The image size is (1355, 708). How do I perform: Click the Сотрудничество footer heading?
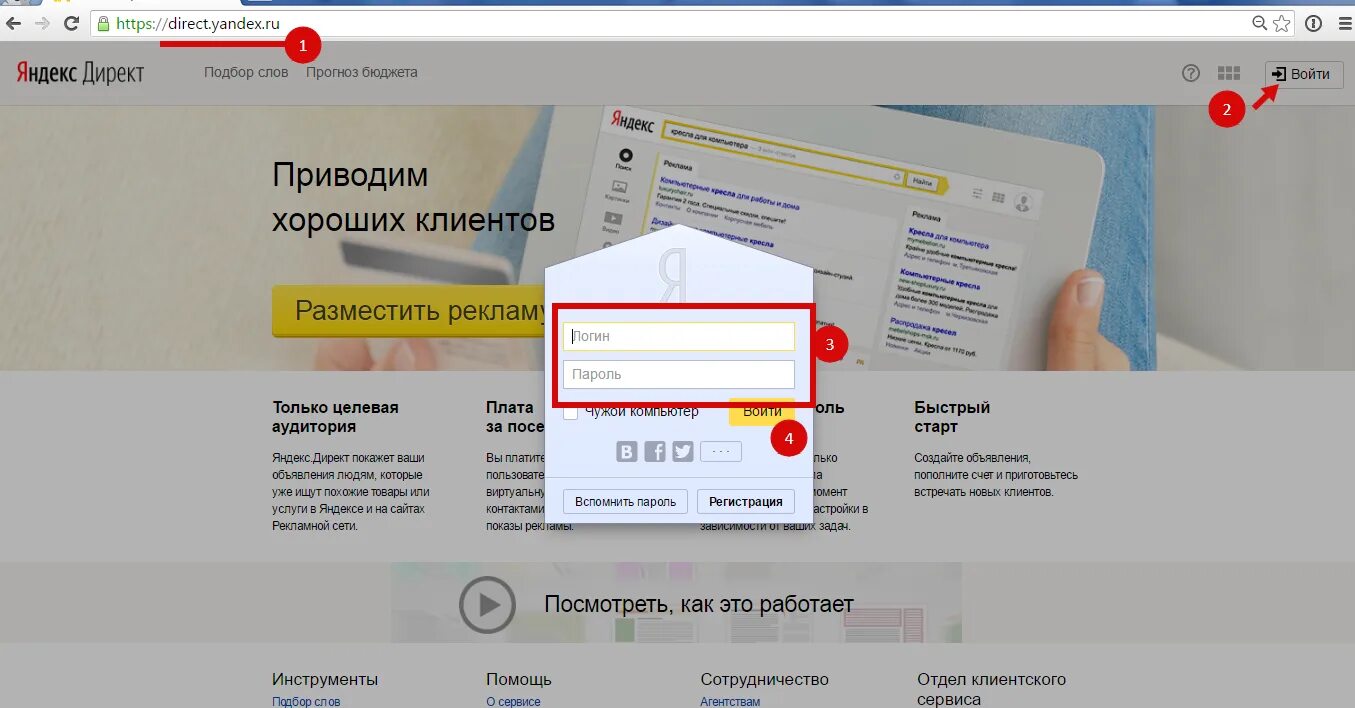pyautogui.click(x=765, y=679)
